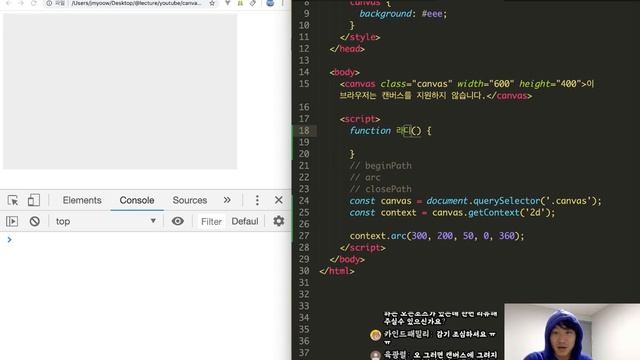Click the webcam video thumbnail
This screenshot has width=640, height=360.
click(572, 331)
